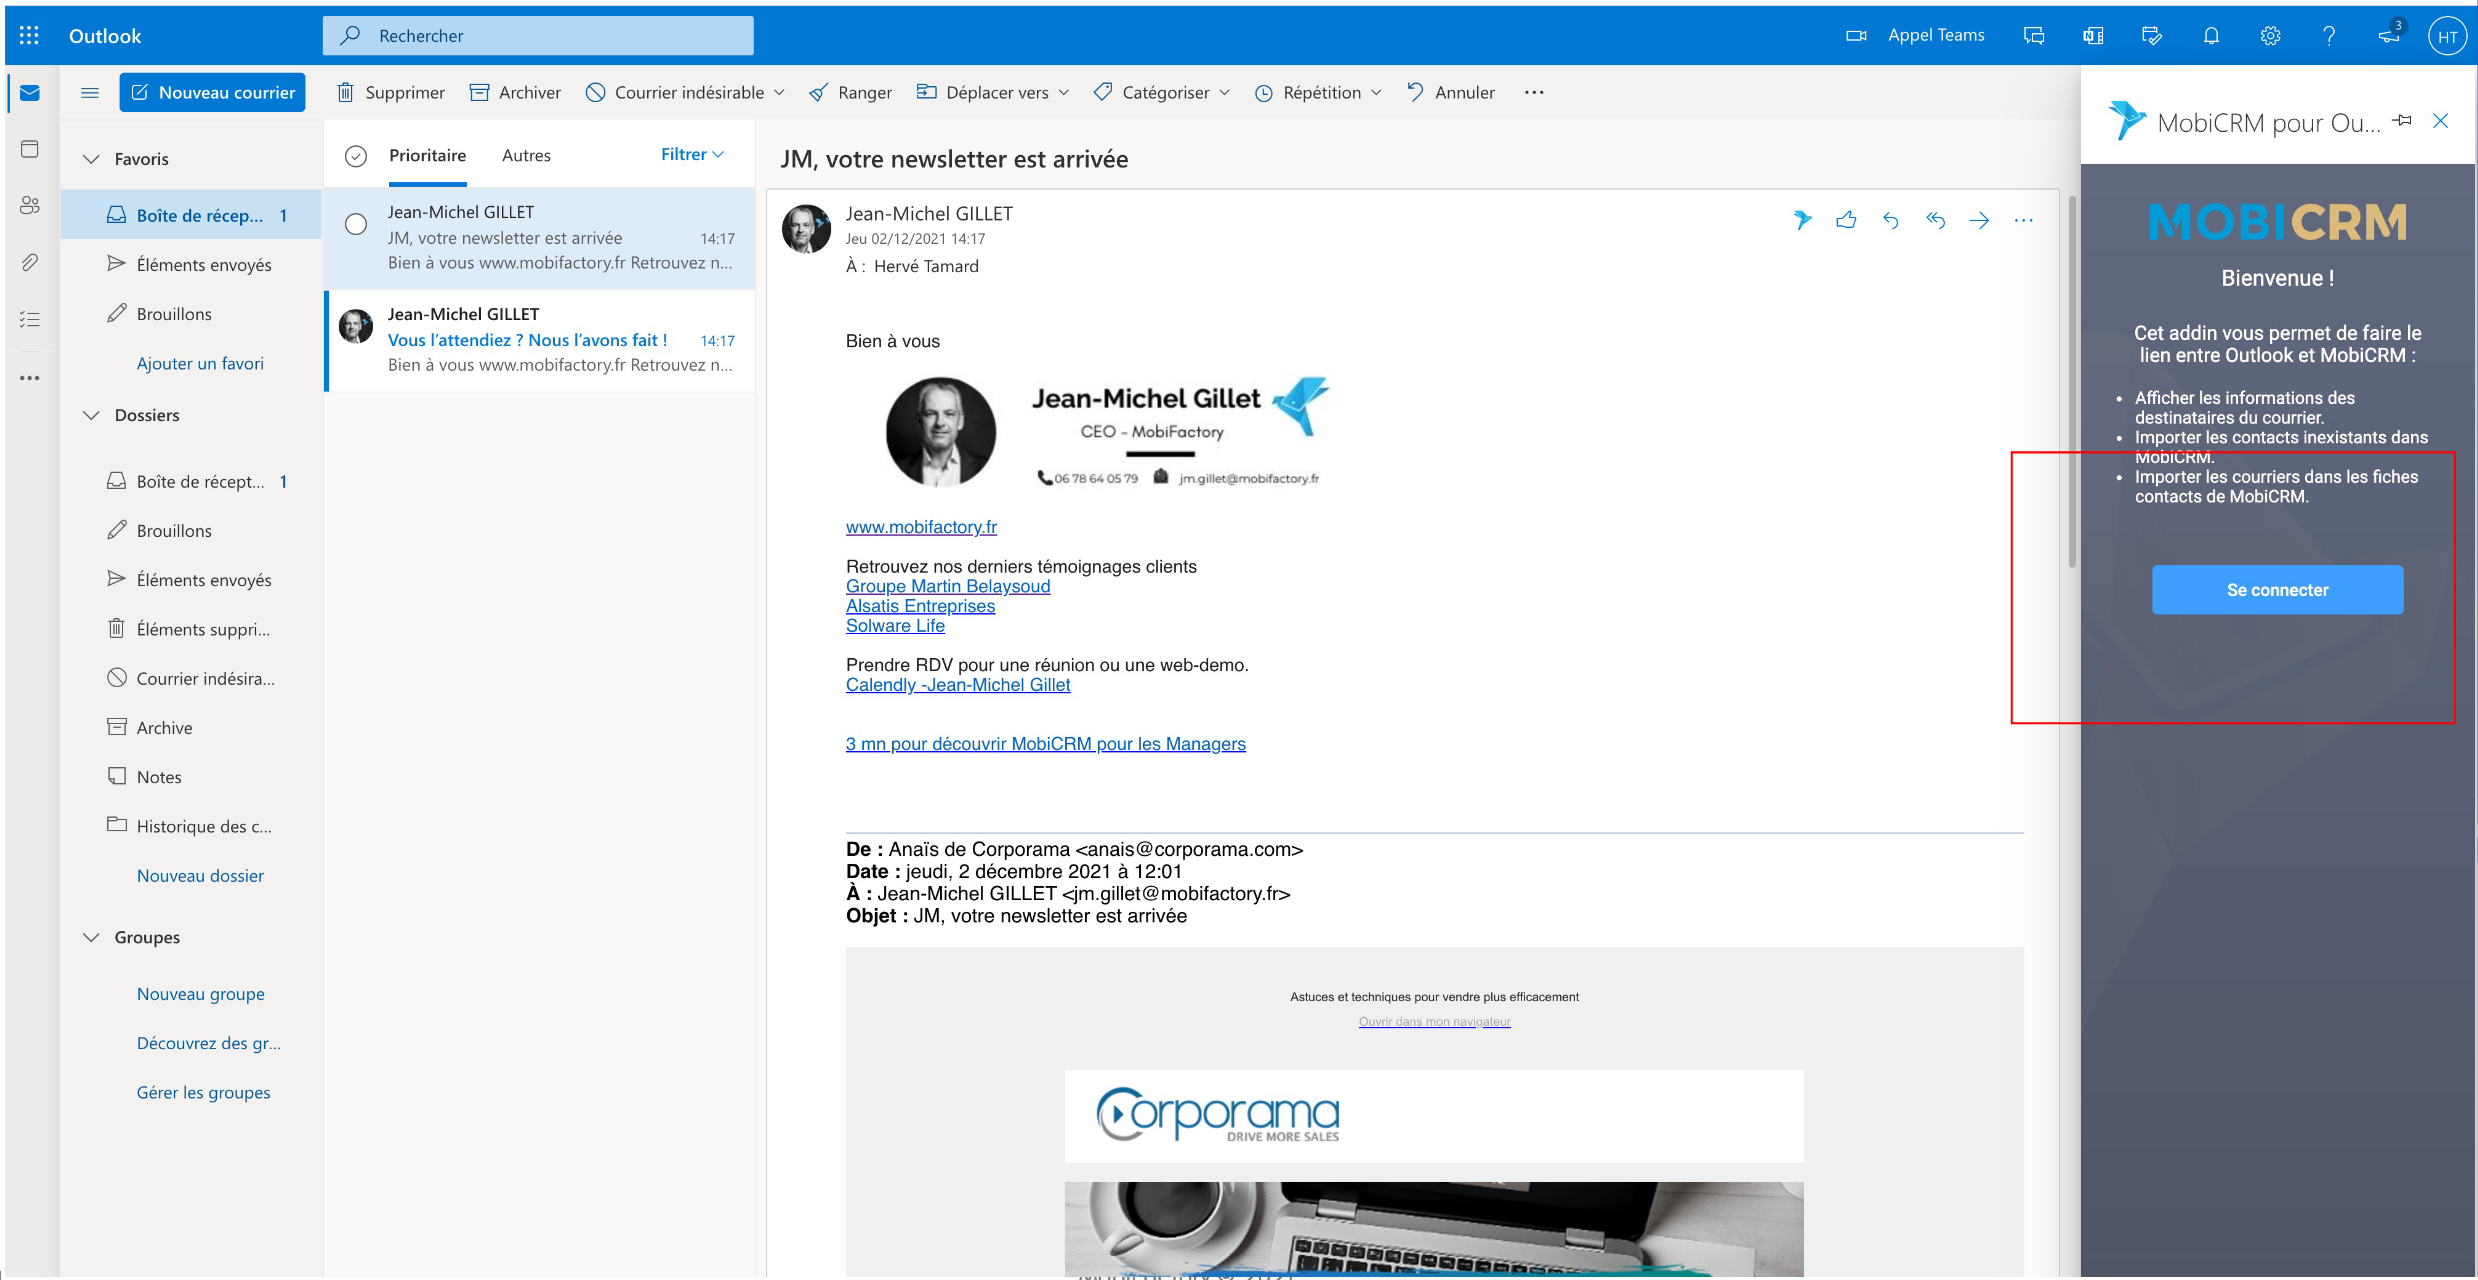This screenshot has width=2478, height=1280.
Task: Select the Prioritaire tab
Action: [427, 156]
